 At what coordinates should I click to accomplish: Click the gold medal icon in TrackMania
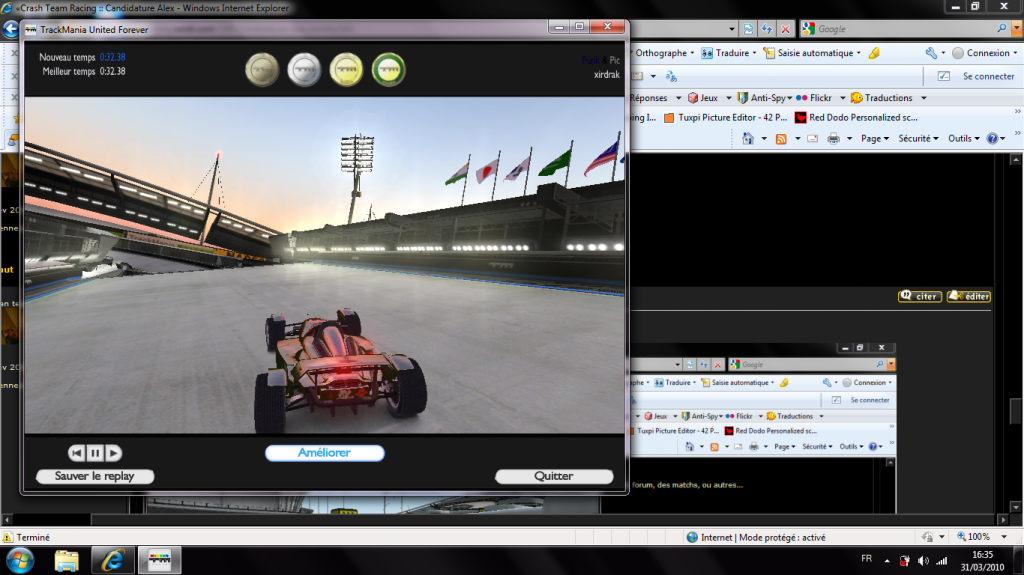point(346,69)
